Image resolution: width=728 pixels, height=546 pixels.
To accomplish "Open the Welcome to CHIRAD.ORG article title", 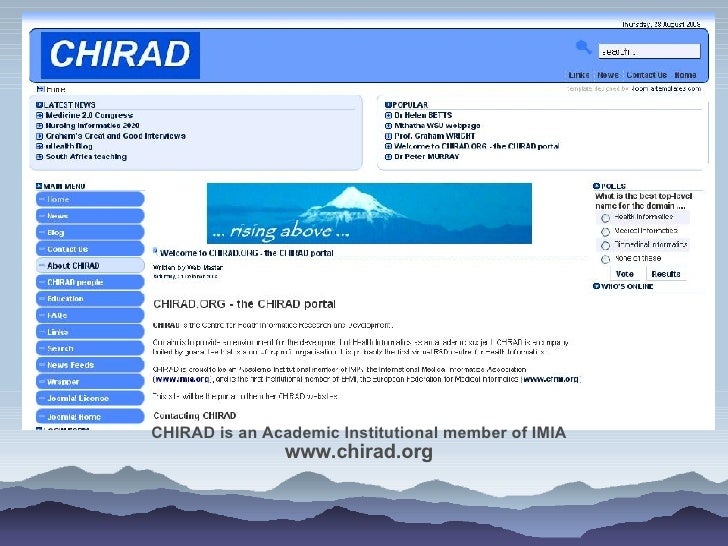I will [x=247, y=253].
